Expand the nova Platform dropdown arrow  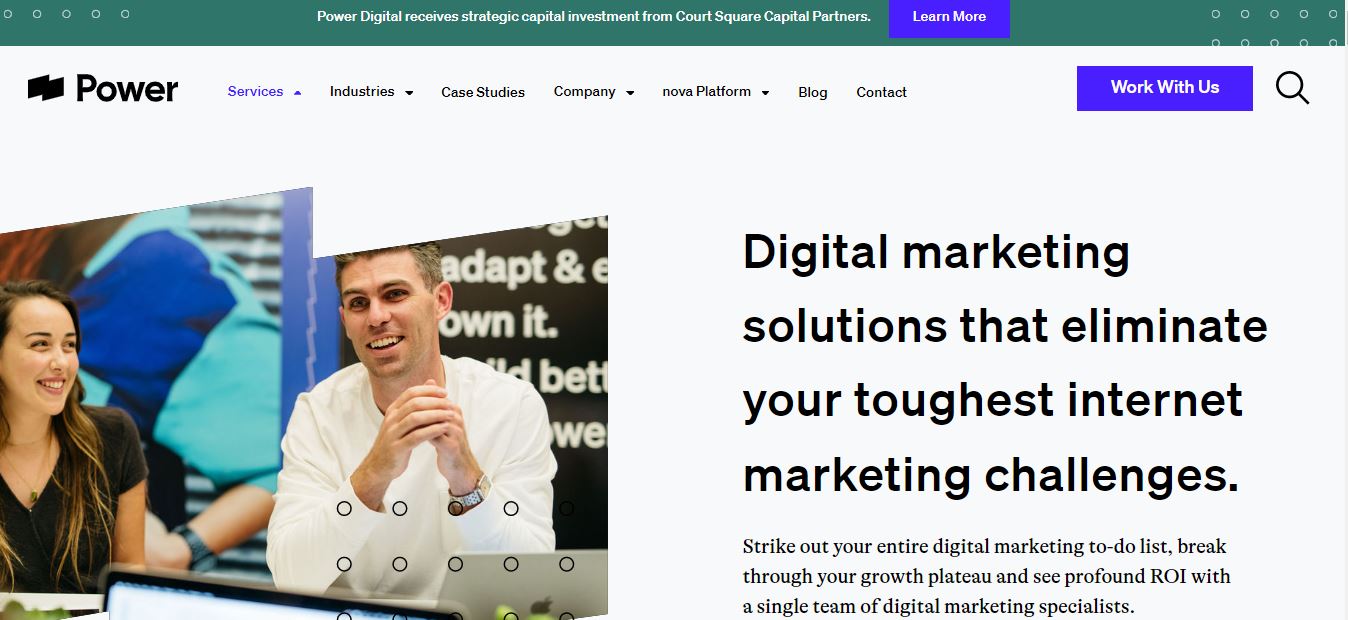coord(765,92)
